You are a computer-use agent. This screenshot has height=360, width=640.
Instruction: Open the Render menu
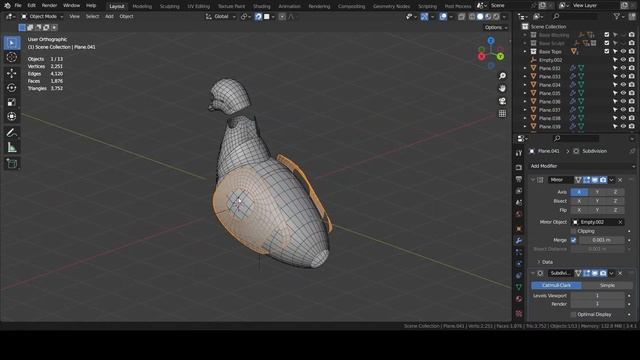tap(49, 6)
